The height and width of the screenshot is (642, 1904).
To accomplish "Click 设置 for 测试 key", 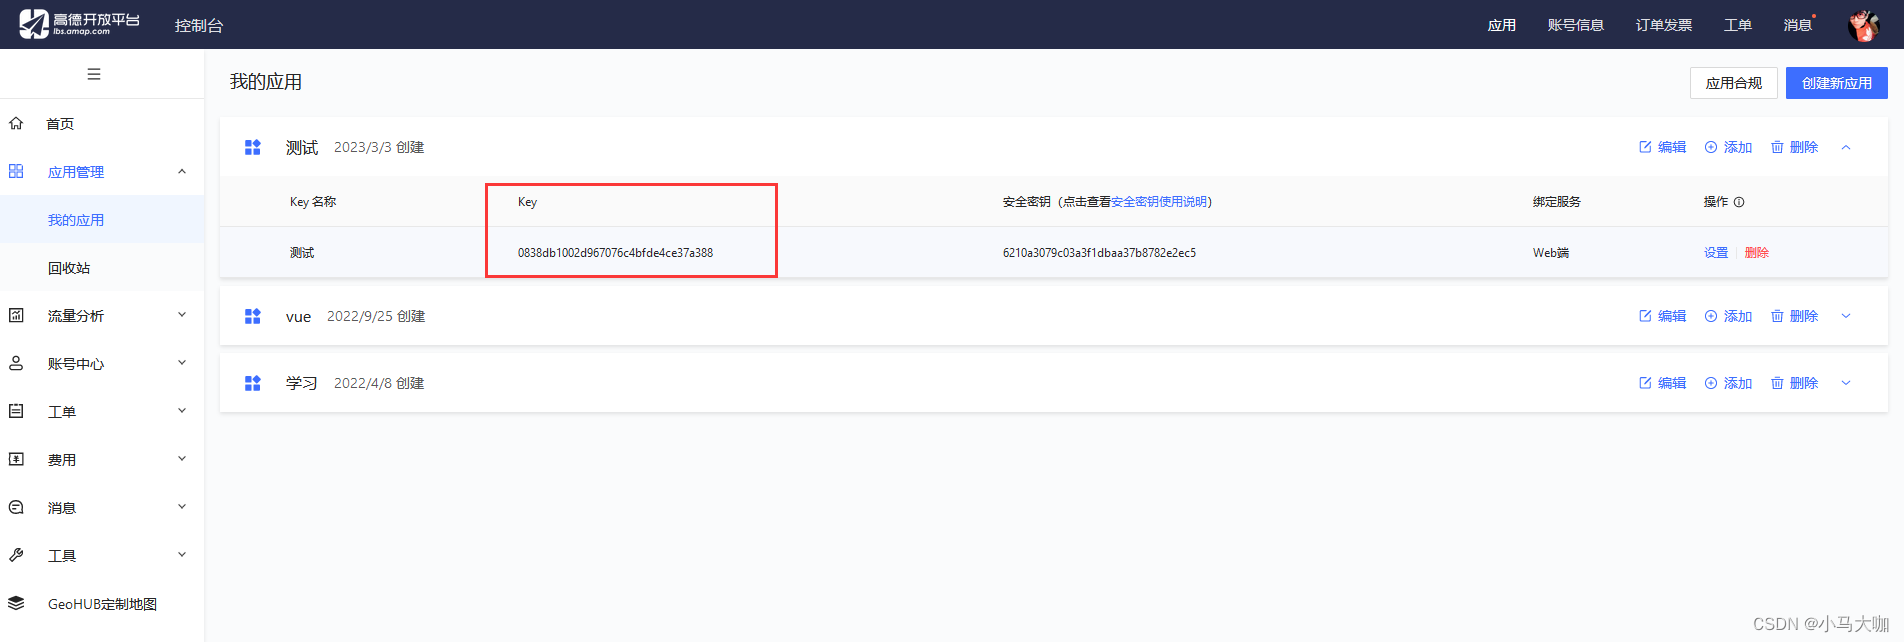I will pos(1716,253).
